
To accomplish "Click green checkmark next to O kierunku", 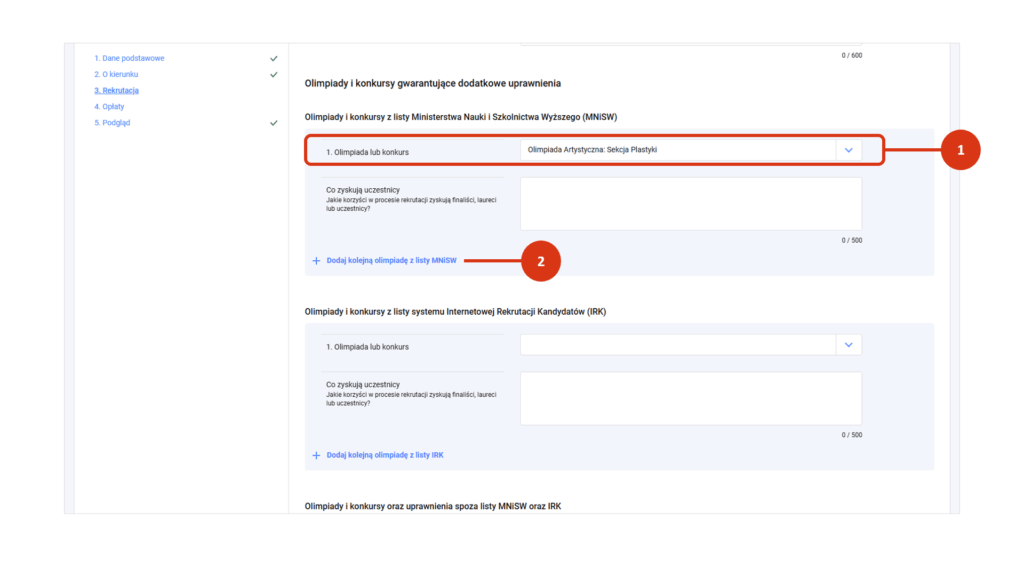I will coord(274,75).
